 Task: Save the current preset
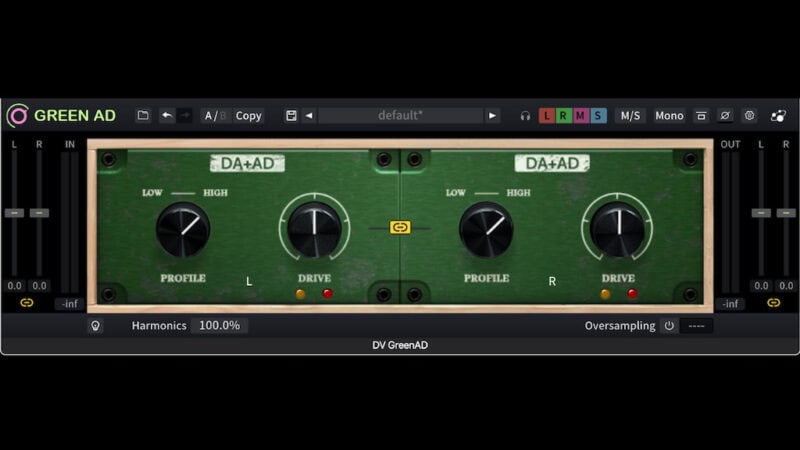(x=291, y=116)
